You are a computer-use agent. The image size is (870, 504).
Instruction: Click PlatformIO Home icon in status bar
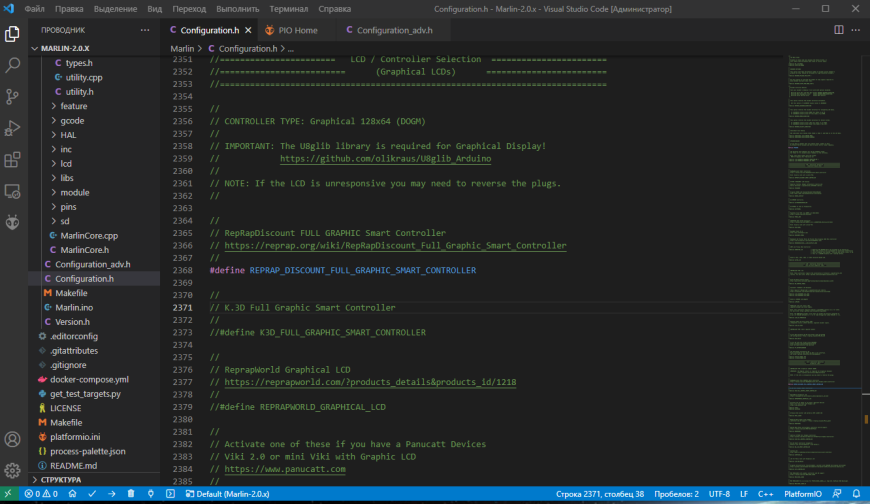72,493
